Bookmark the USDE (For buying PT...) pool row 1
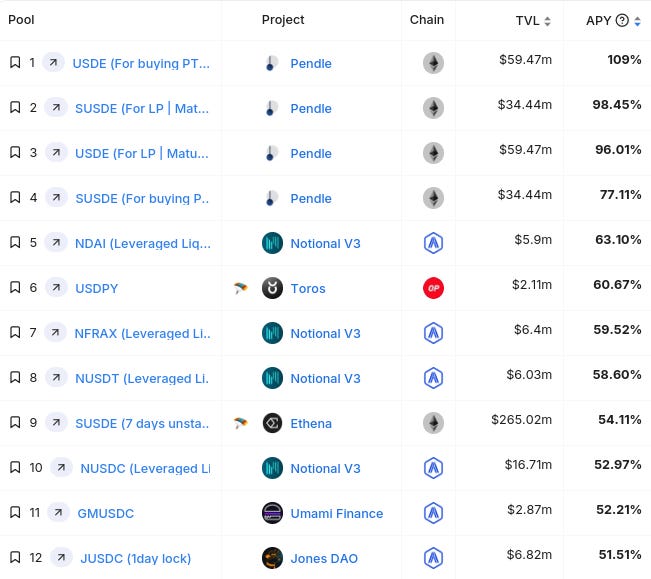This screenshot has width=651, height=579. point(15,62)
